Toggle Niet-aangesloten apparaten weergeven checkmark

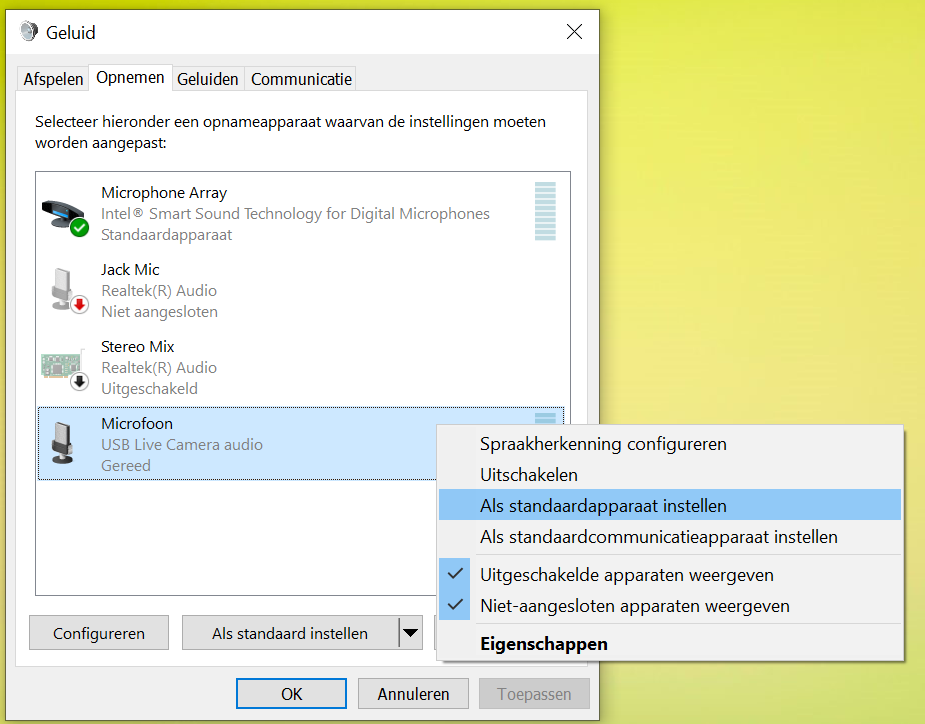click(x=456, y=606)
